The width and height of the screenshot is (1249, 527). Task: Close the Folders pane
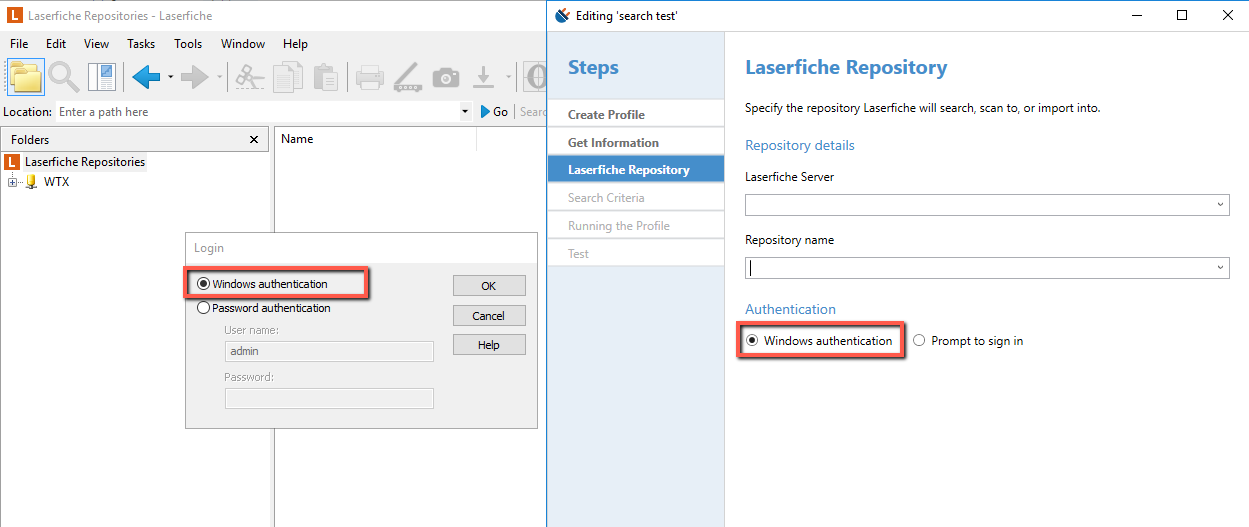pyautogui.click(x=253, y=140)
